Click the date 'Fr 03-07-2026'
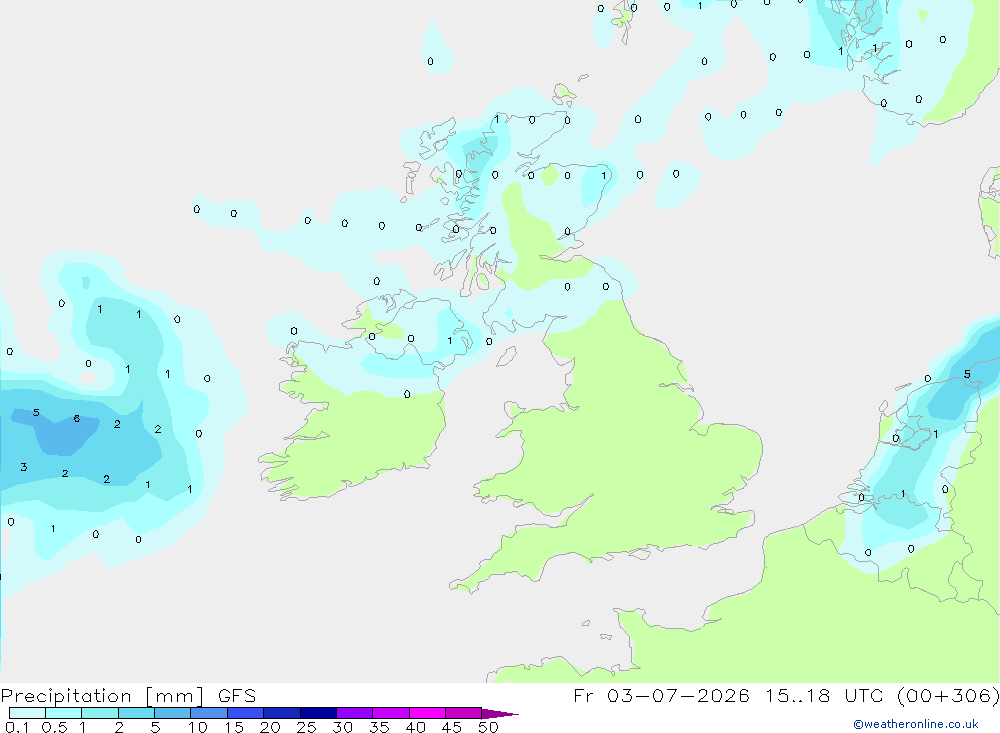This screenshot has width=1000, height=733. (x=661, y=696)
